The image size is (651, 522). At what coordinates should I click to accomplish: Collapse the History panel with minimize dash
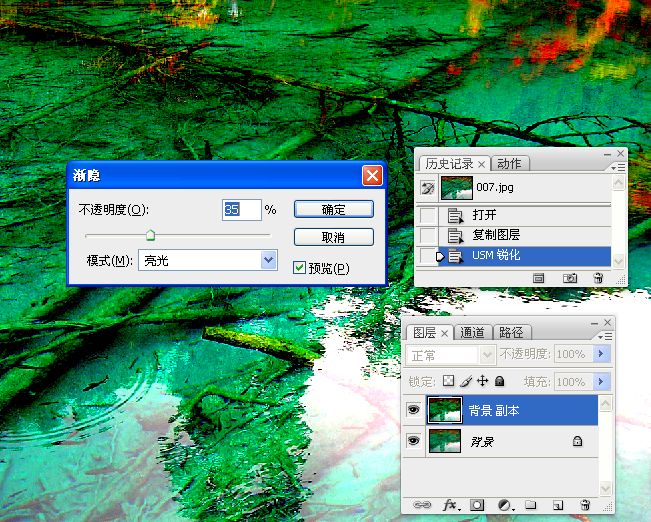(x=607, y=154)
